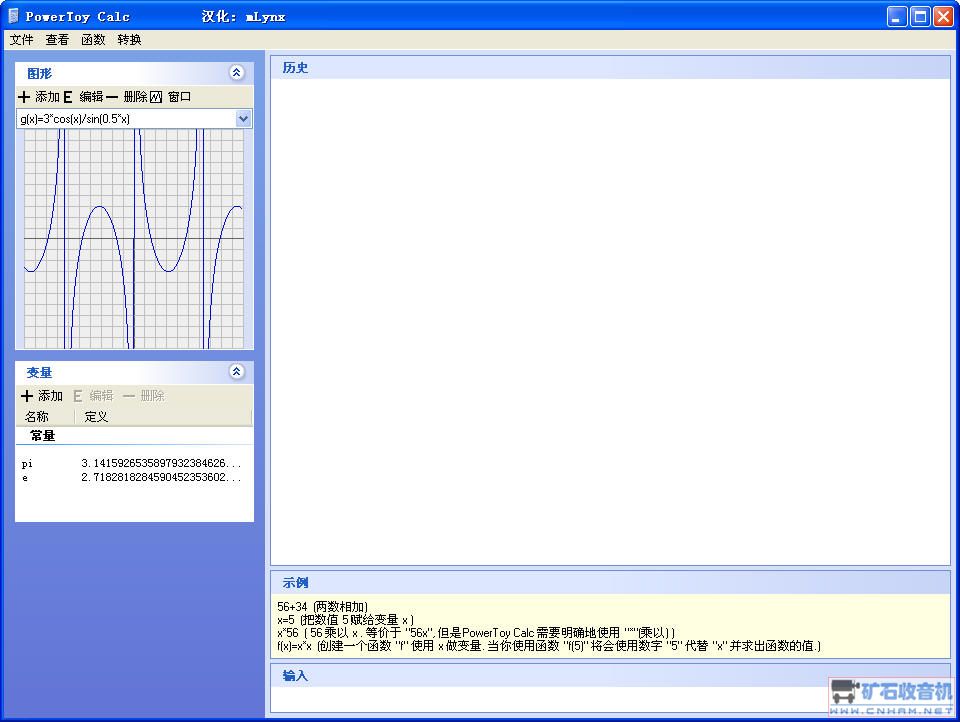Click the f(x)=x*x example line
This screenshot has height=722, width=960.
[549, 645]
